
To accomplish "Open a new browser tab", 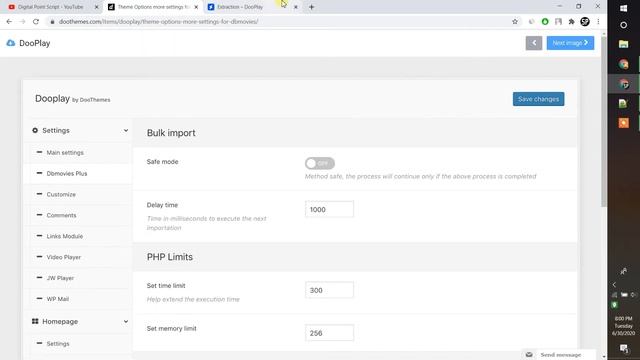I will click(311, 7).
